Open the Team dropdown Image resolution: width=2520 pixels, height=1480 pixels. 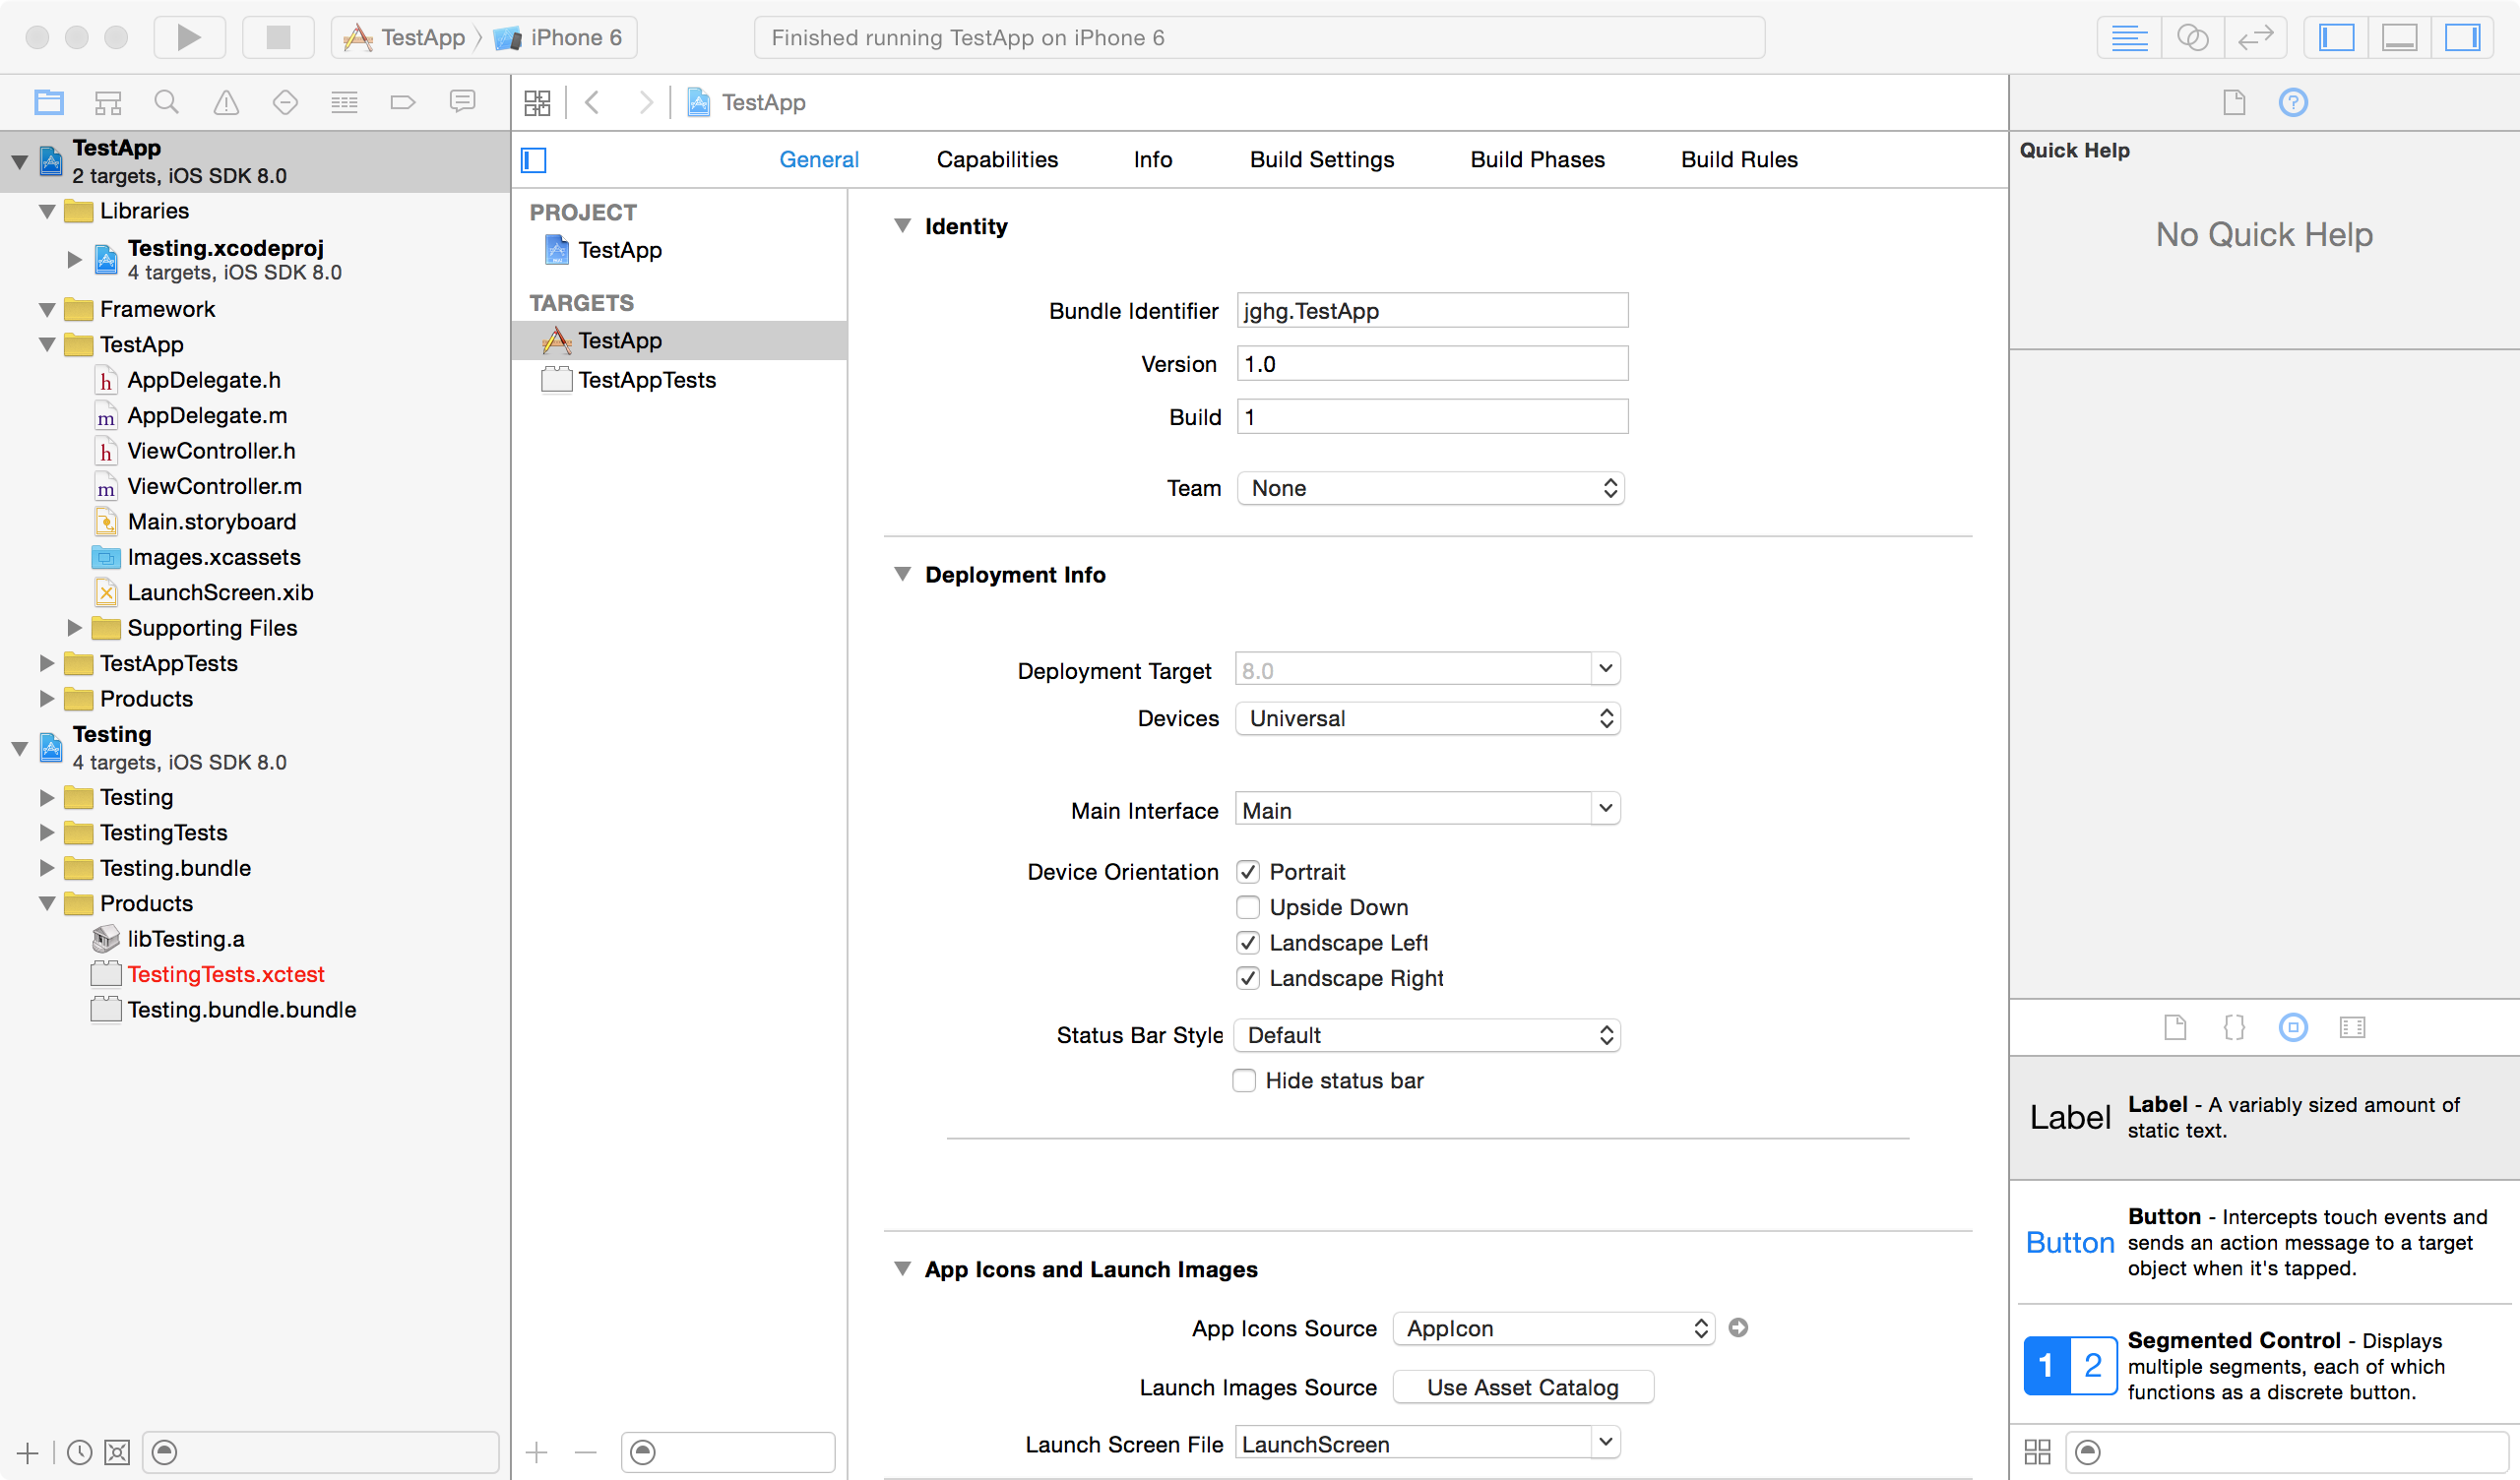click(1430, 488)
